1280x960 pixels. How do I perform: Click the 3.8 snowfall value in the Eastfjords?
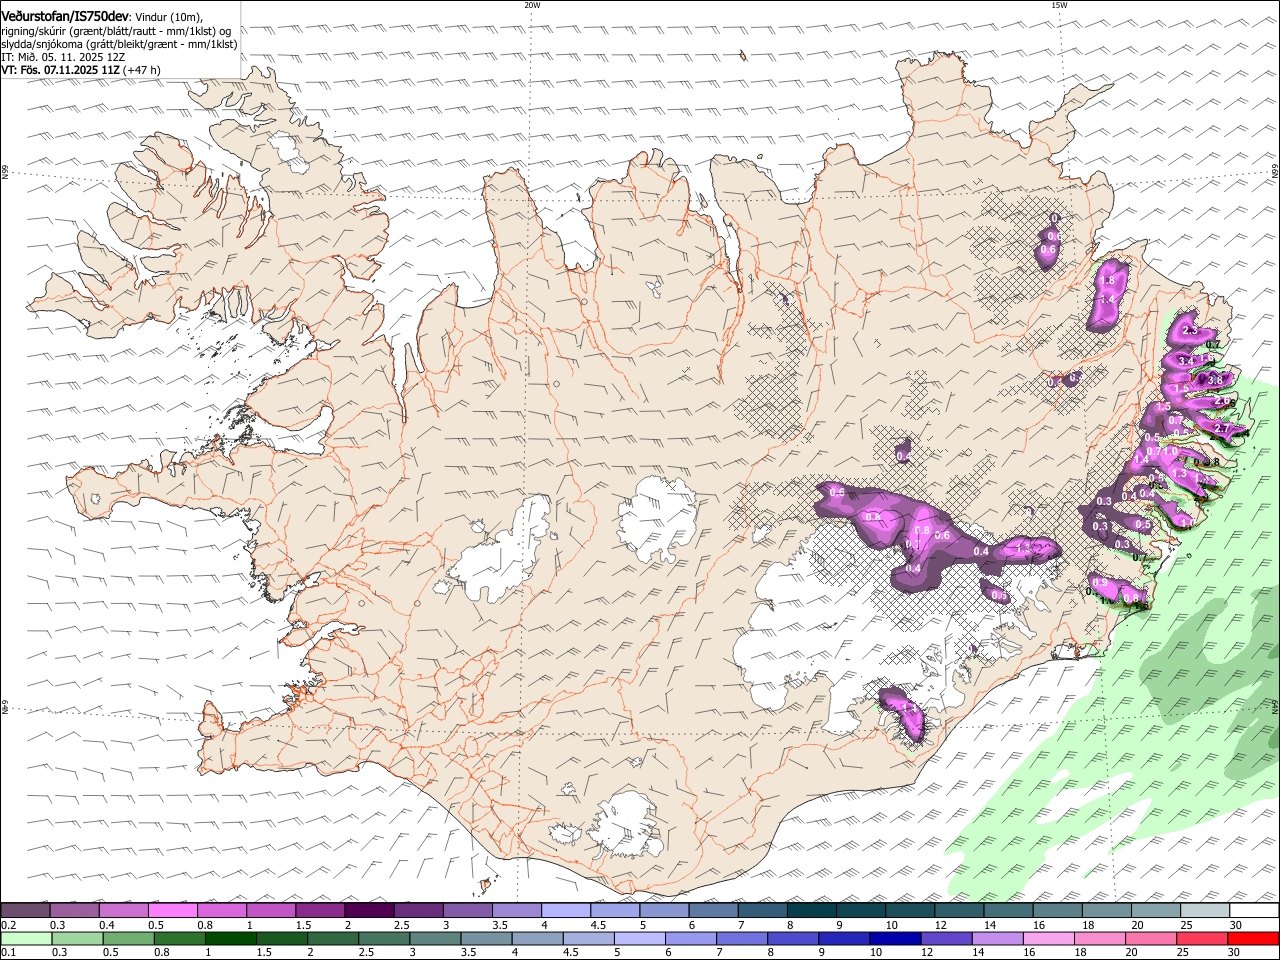tap(1216, 380)
